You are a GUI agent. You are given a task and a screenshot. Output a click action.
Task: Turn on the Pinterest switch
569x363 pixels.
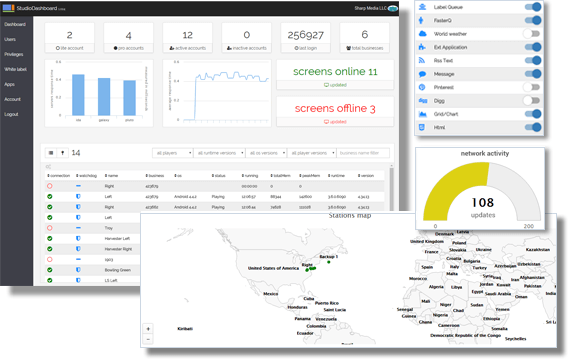532,87
